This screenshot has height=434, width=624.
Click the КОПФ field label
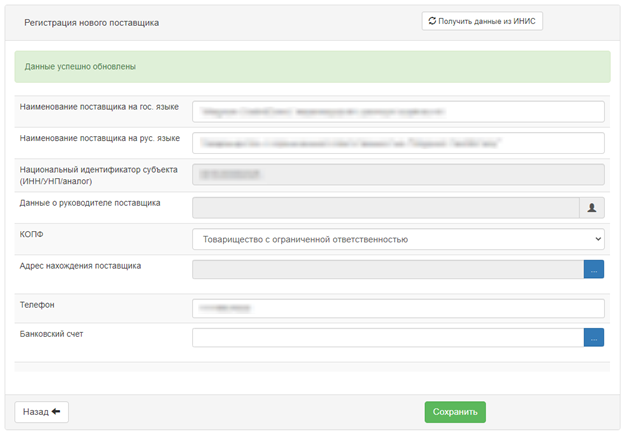[x=31, y=234]
